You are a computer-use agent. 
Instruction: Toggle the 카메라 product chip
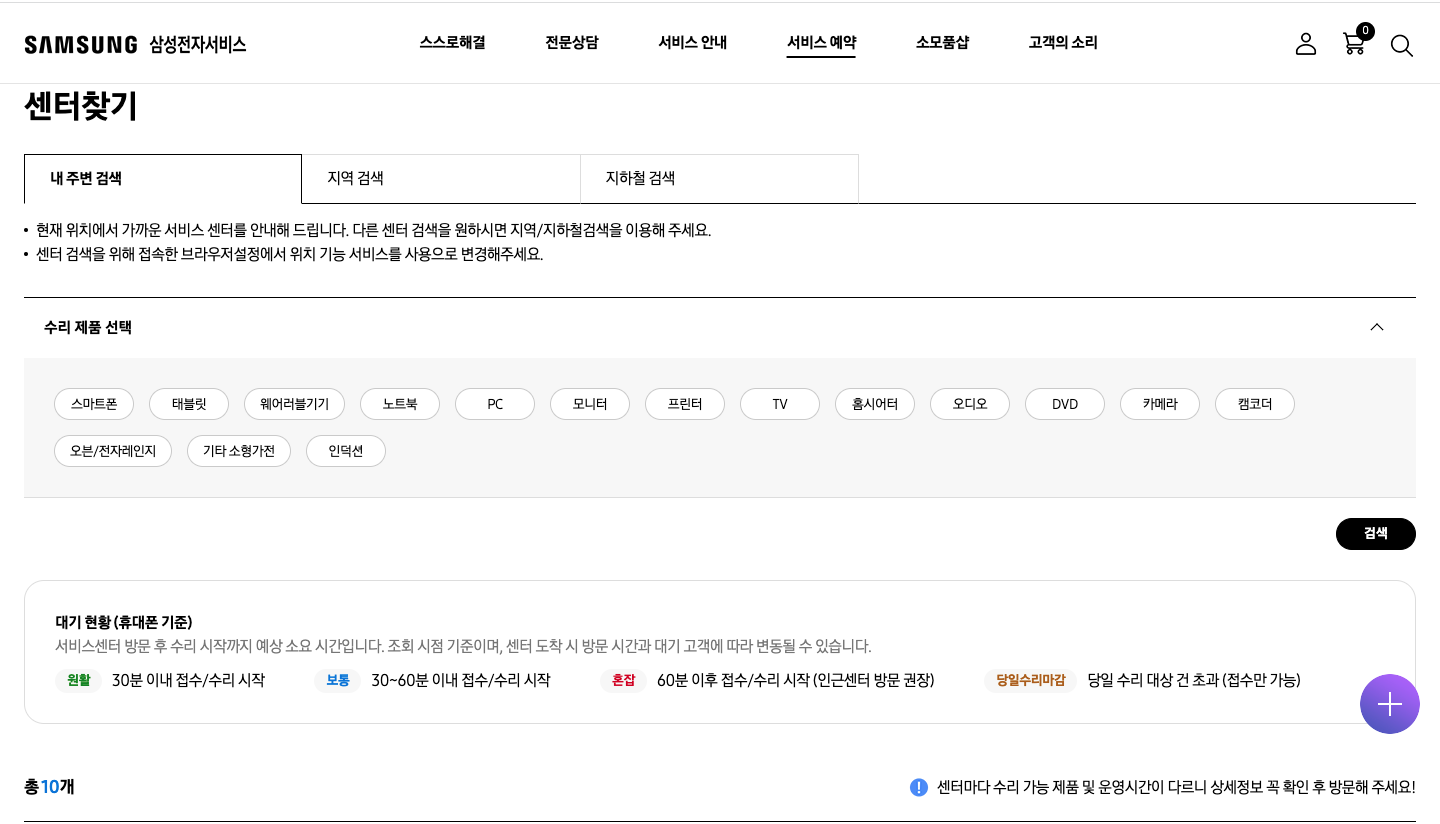point(1159,404)
